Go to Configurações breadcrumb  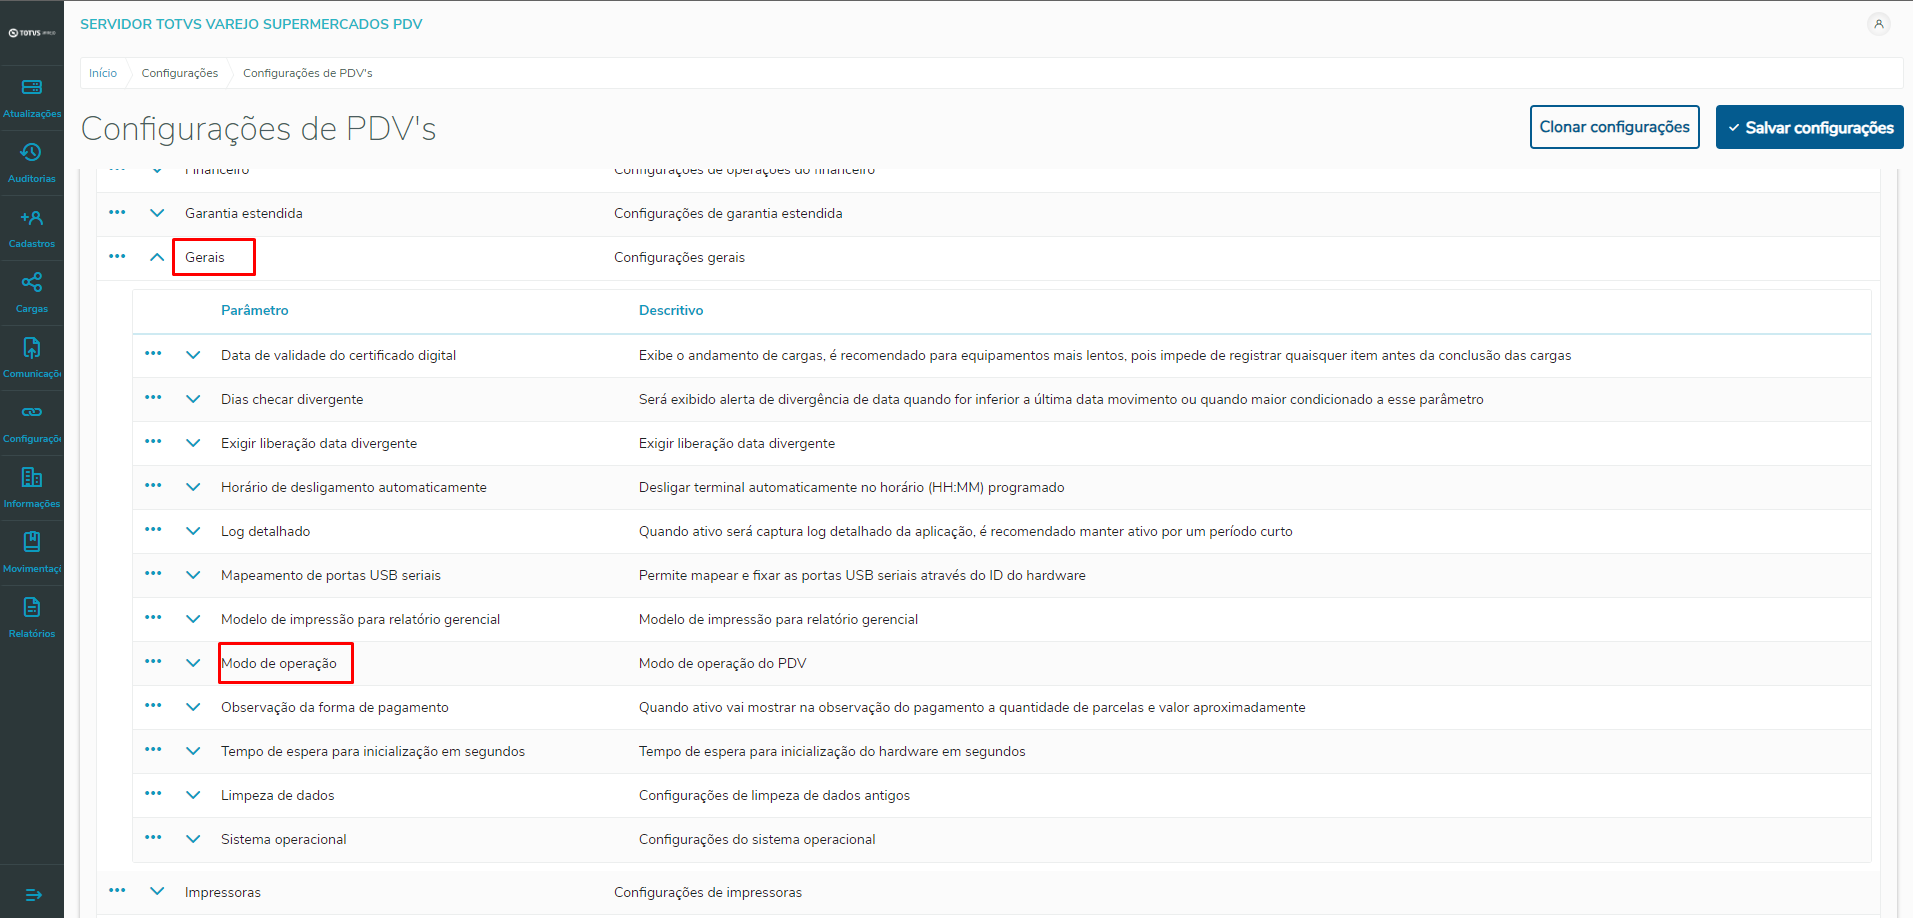coord(180,73)
